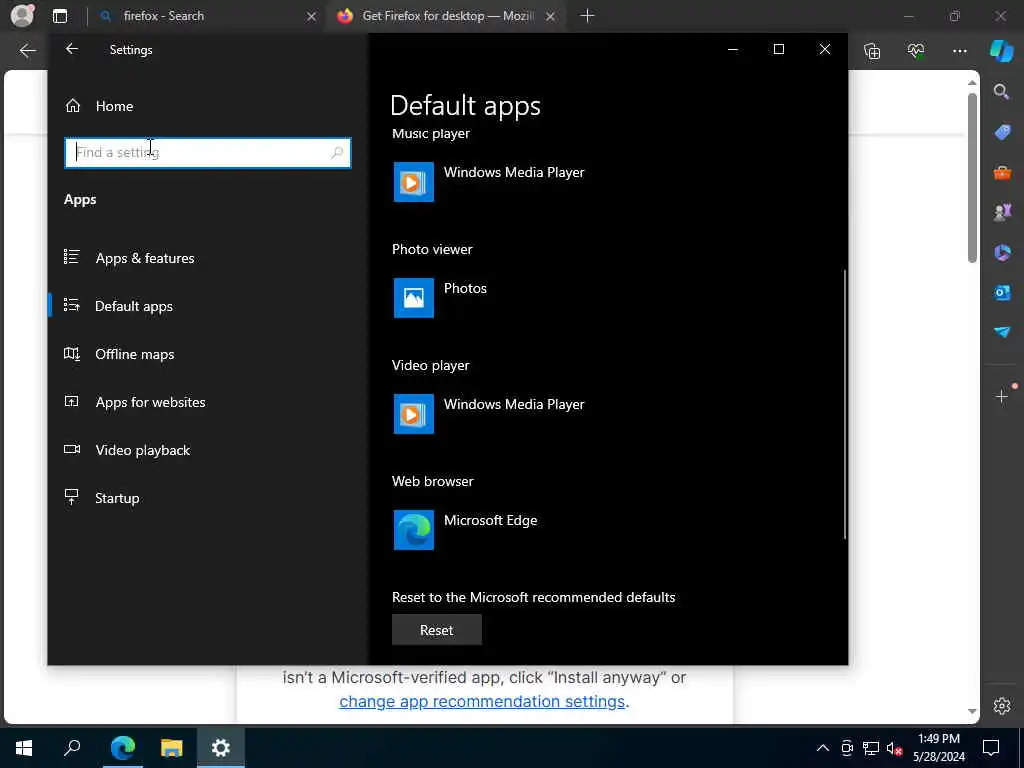1024x768 pixels.
Task: Click the Apps for websites icon
Action: [72, 401]
